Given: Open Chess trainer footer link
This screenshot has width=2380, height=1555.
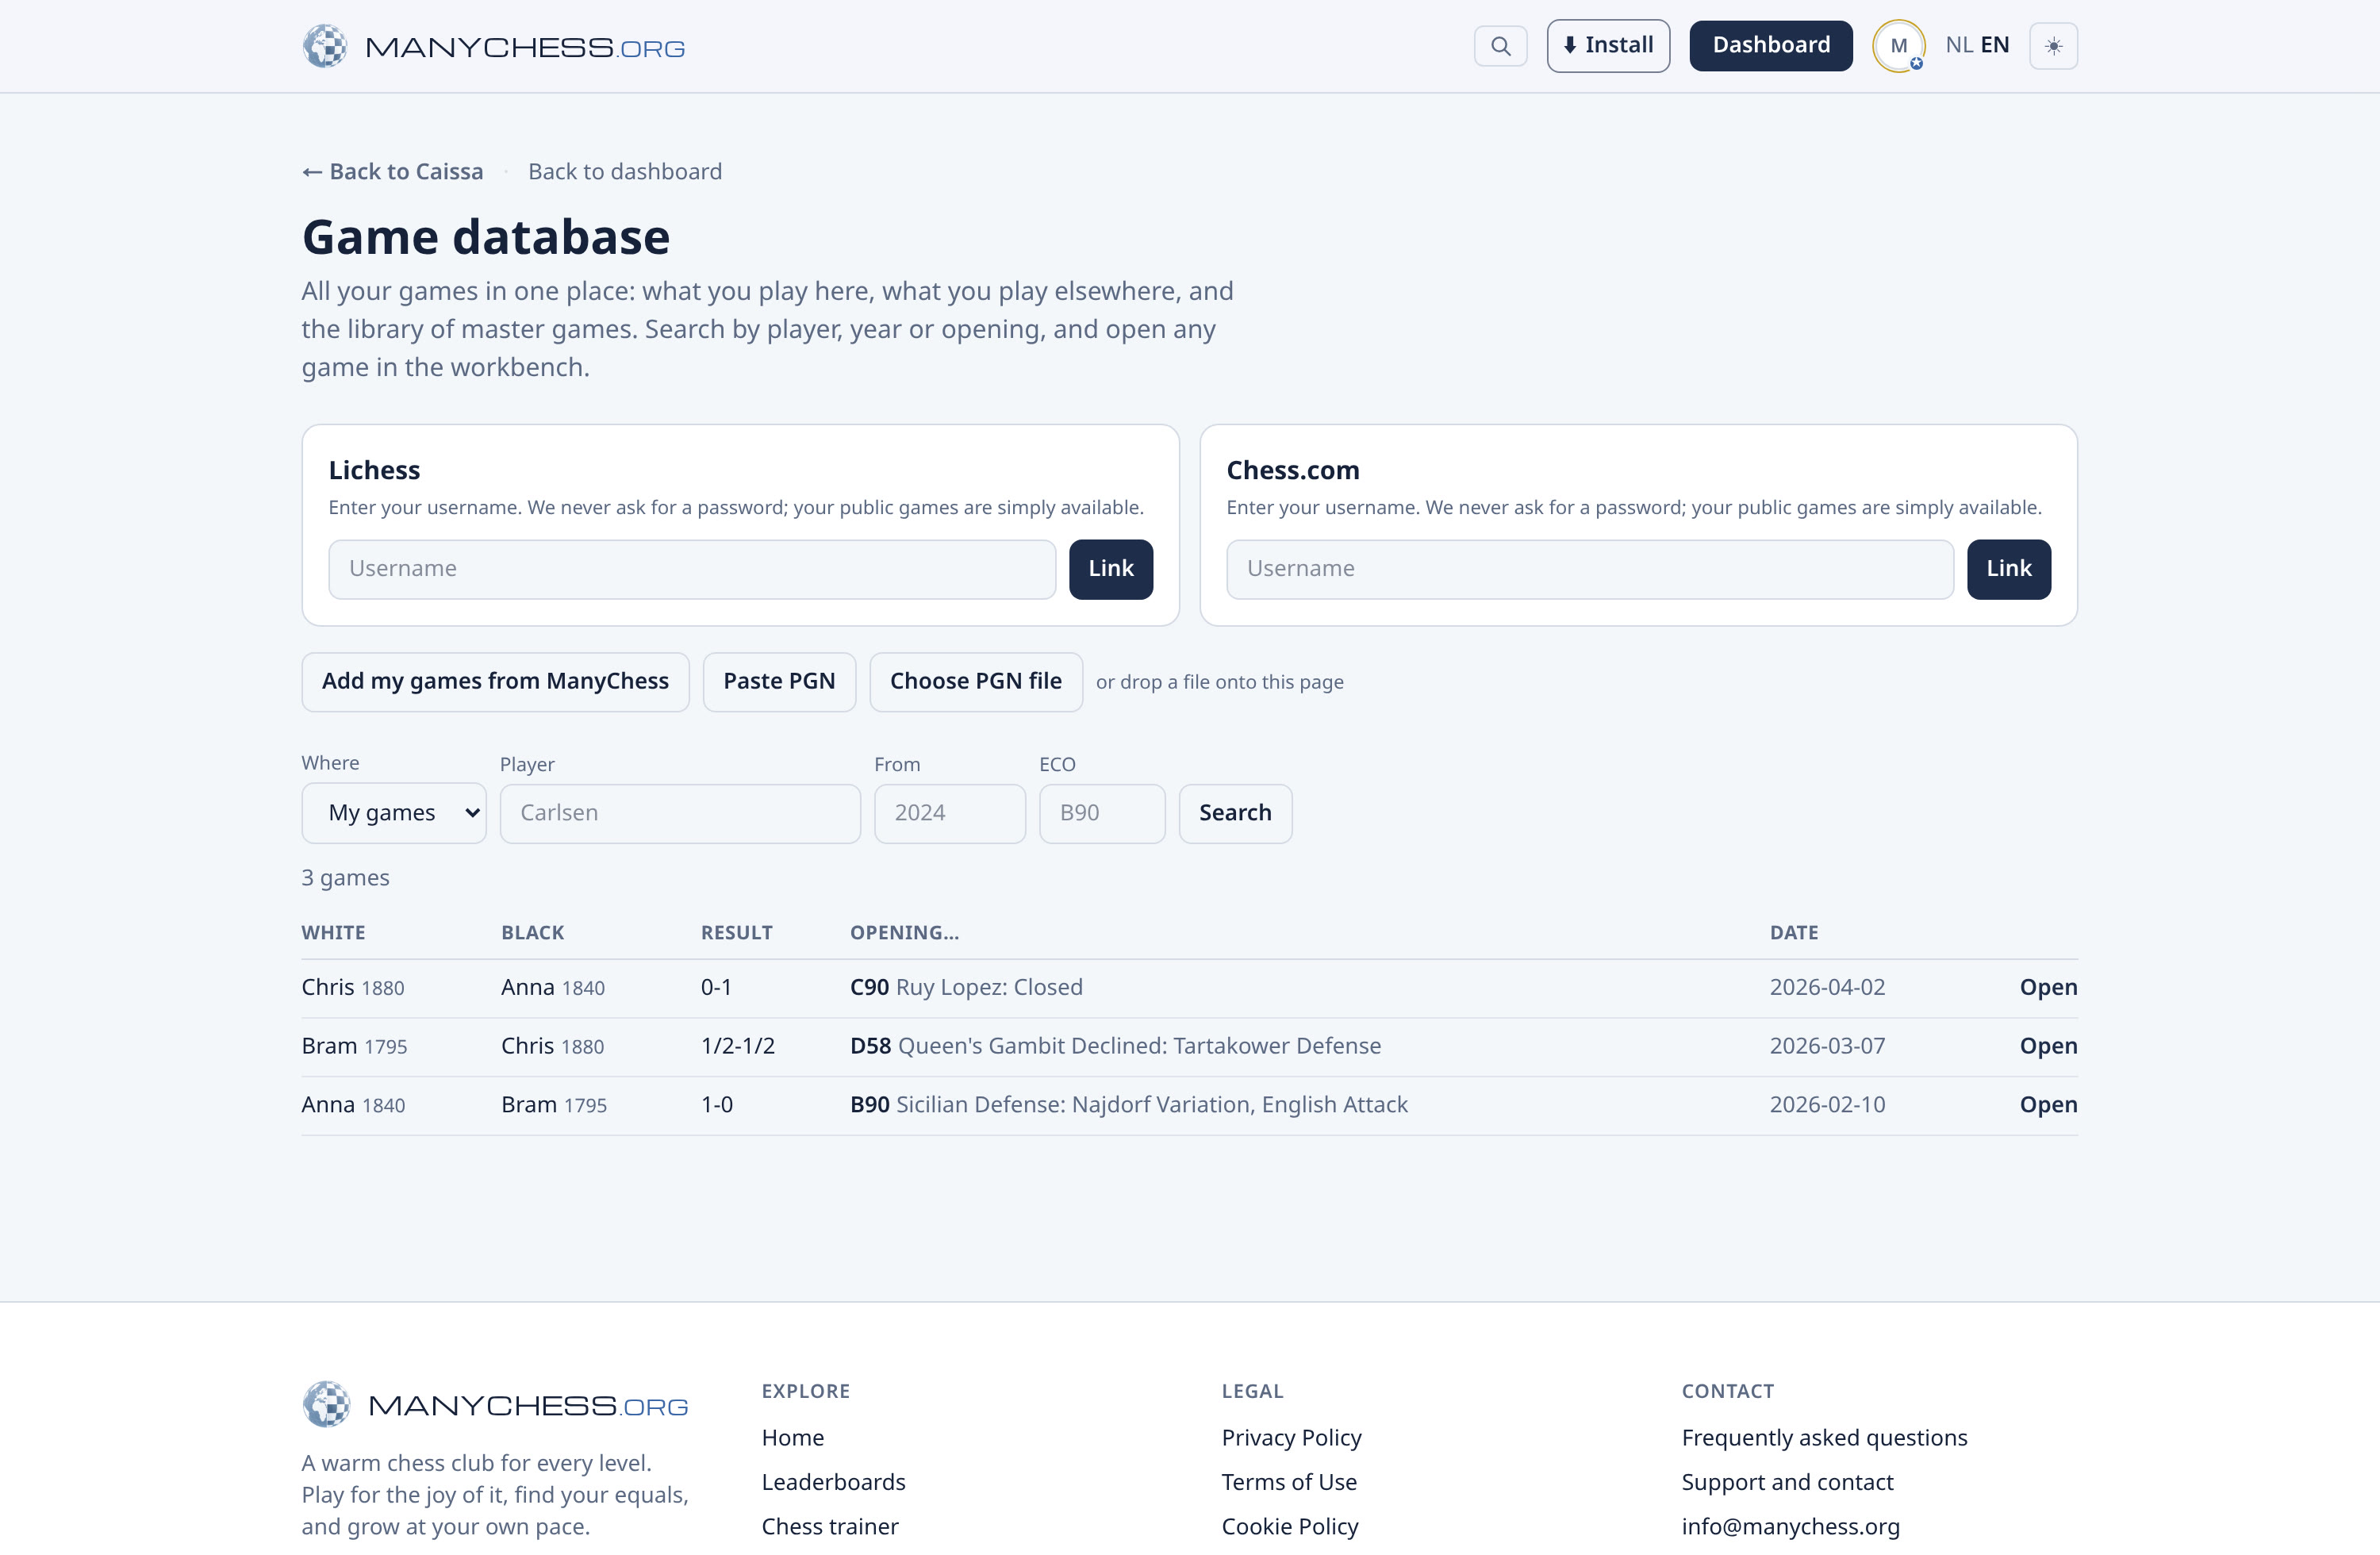Looking at the screenshot, I should pos(830,1527).
